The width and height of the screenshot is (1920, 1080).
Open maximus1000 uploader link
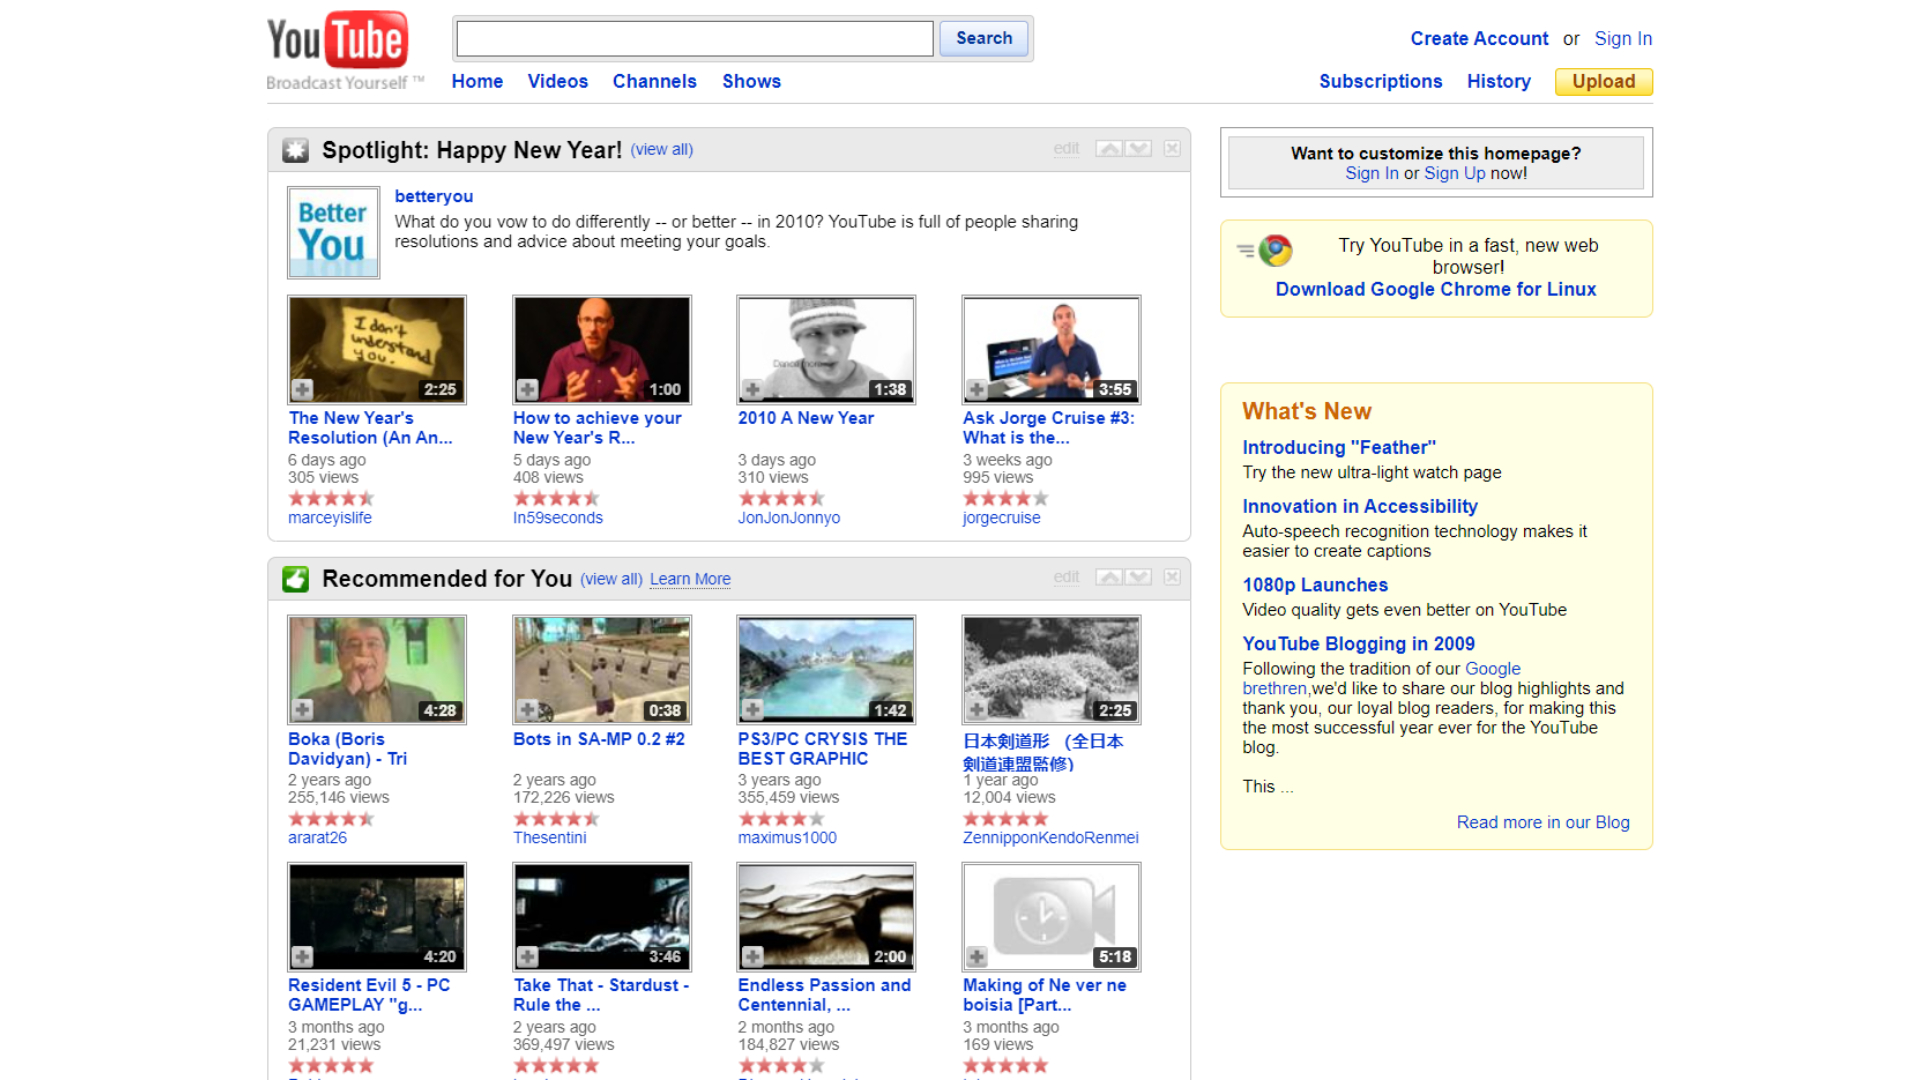pos(787,837)
